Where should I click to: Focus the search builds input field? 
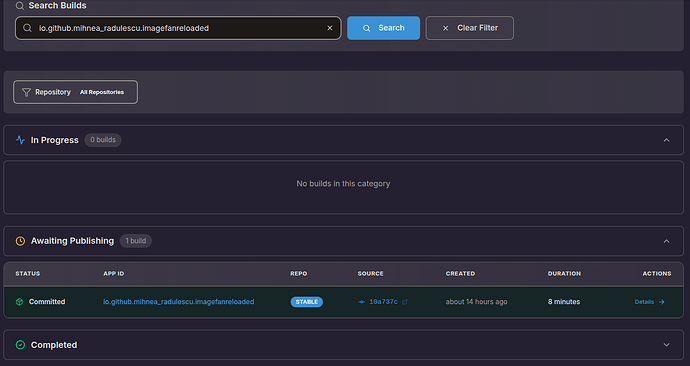tap(178, 28)
